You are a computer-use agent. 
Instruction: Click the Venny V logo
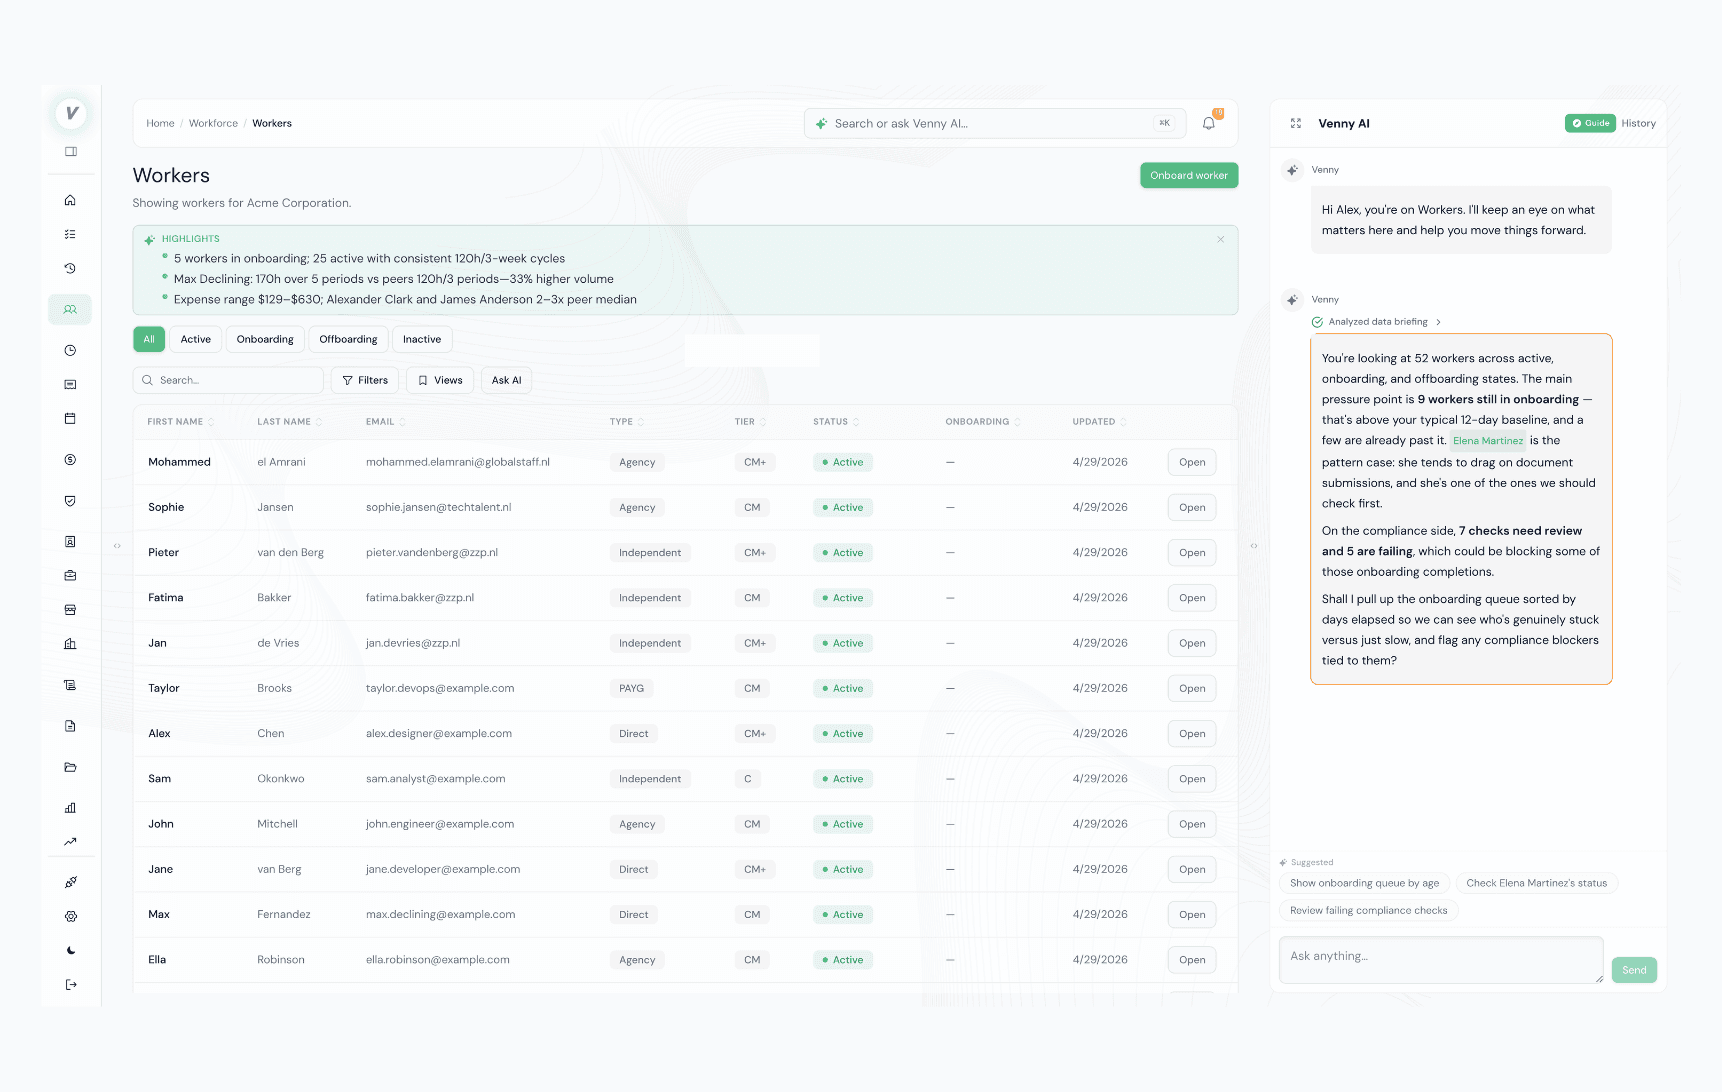(71, 113)
